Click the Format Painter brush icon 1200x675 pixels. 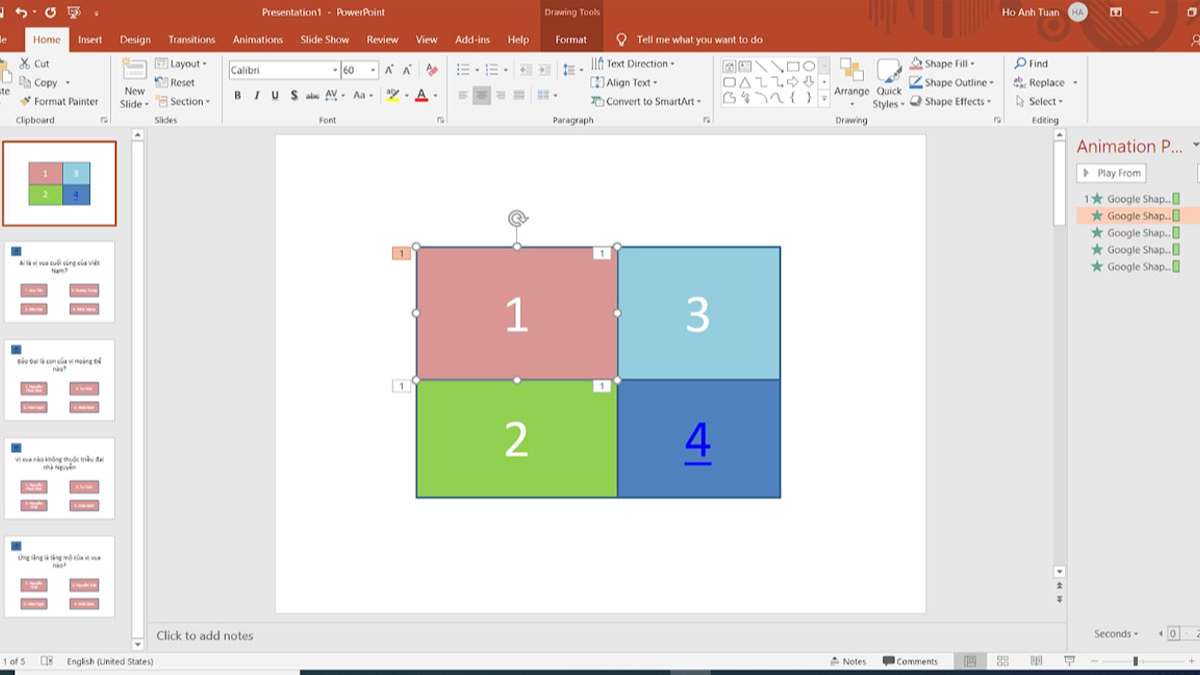(x=25, y=101)
